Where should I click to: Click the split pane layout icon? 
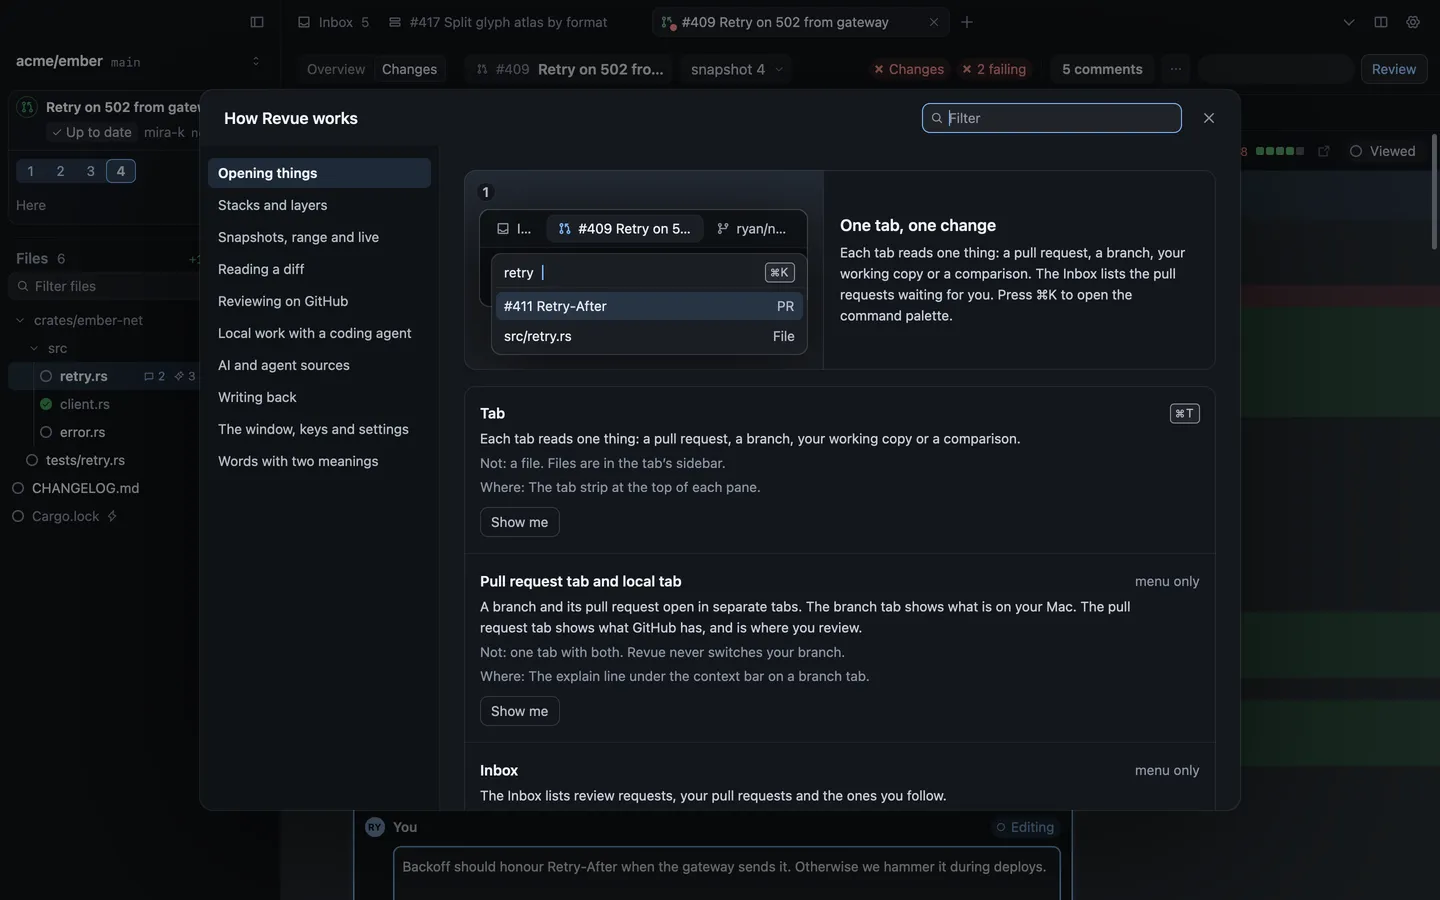1381,22
